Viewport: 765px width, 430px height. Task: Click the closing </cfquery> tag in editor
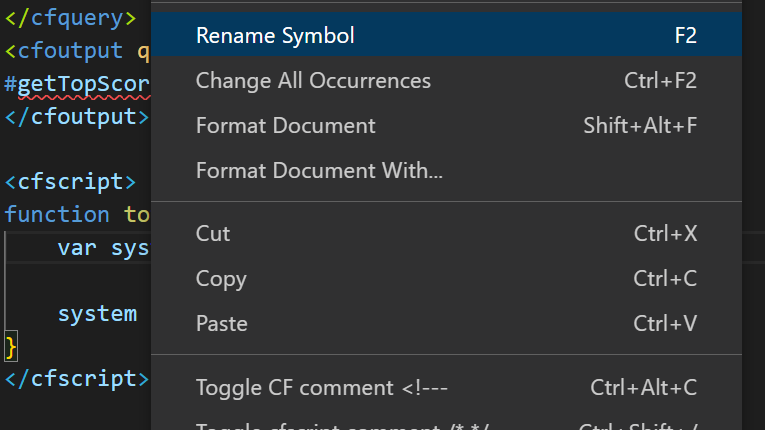[70, 17]
